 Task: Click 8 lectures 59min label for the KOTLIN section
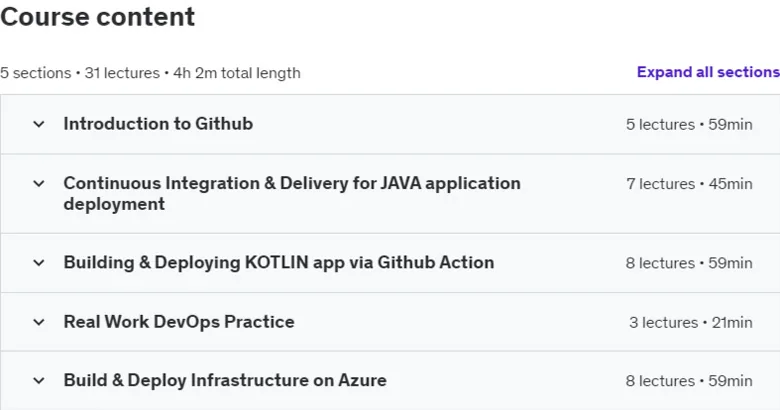pyautogui.click(x=689, y=263)
